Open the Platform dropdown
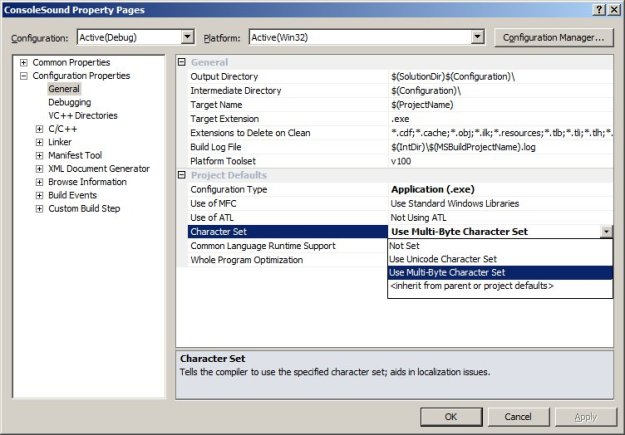Viewport: 625px width, 435px height. [477, 37]
